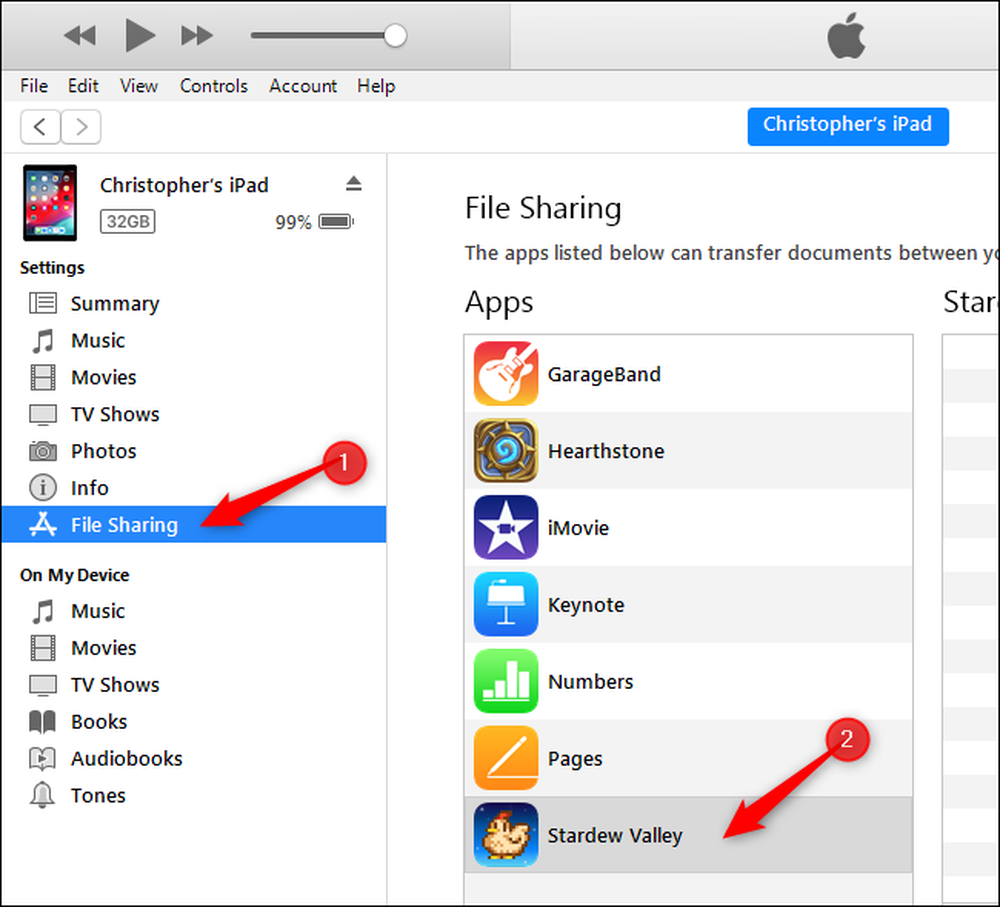Open the Edit menu
This screenshot has height=907, width=1000.
pyautogui.click(x=83, y=86)
